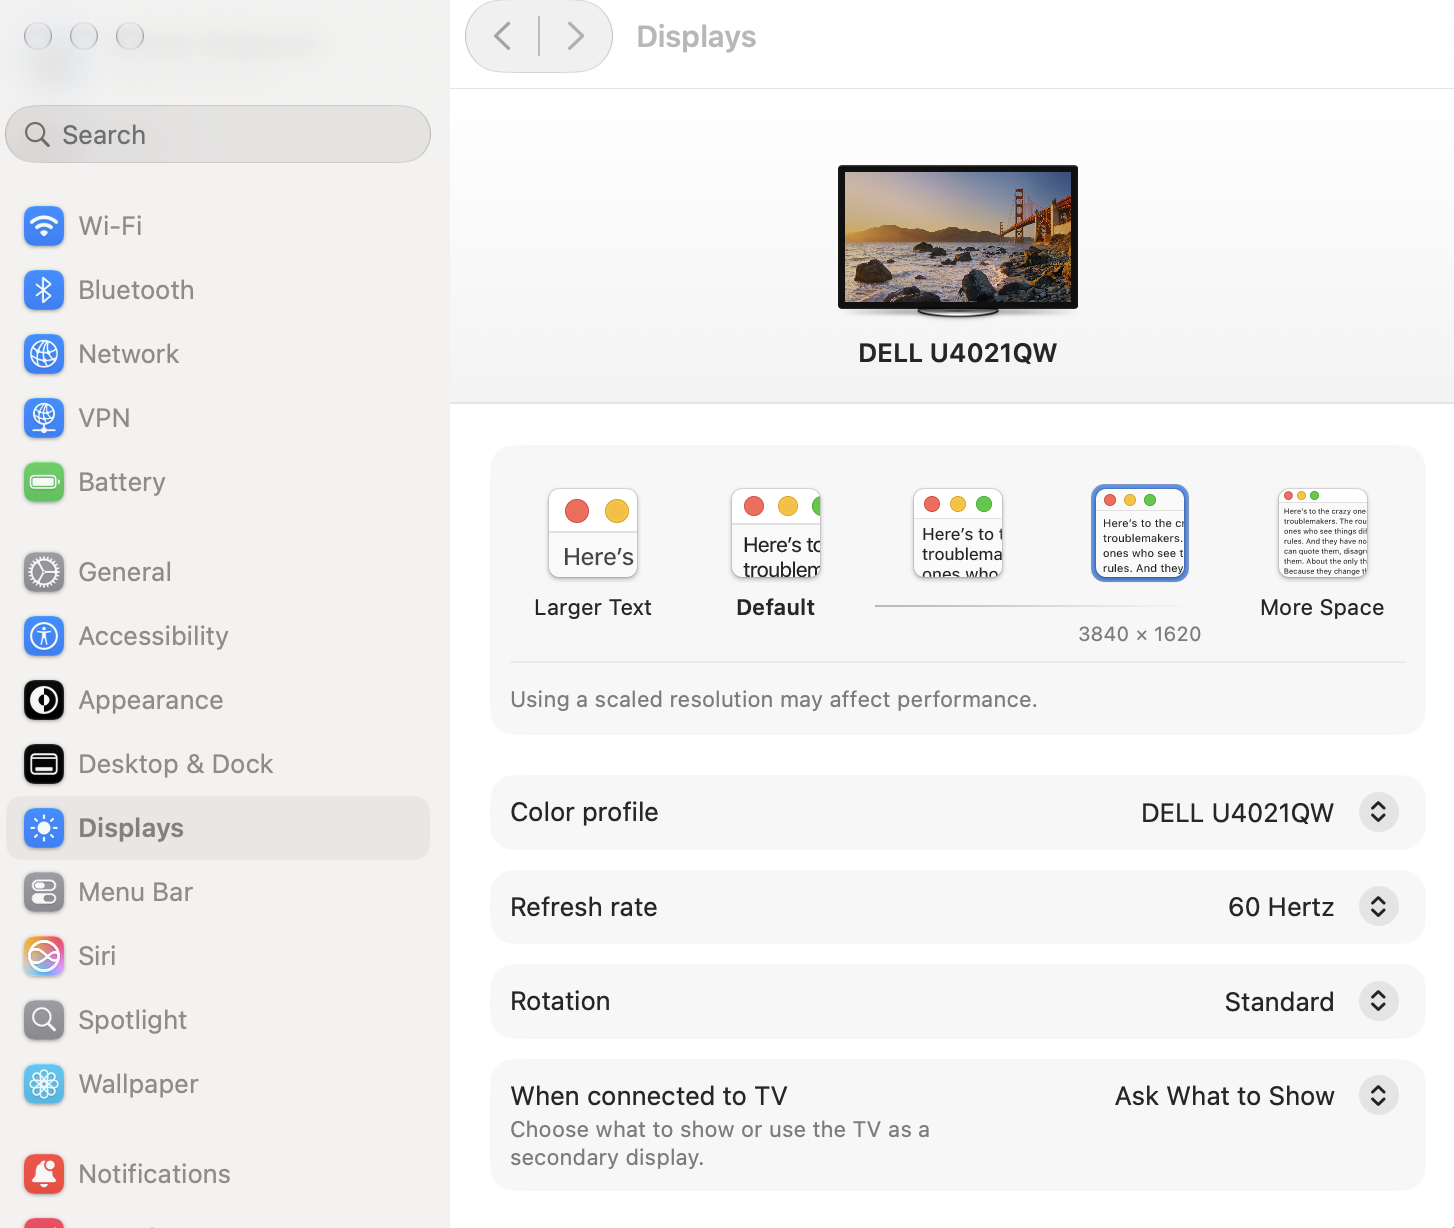The width and height of the screenshot is (1454, 1228).
Task: Go back with the left chevron
Action: [503, 37]
